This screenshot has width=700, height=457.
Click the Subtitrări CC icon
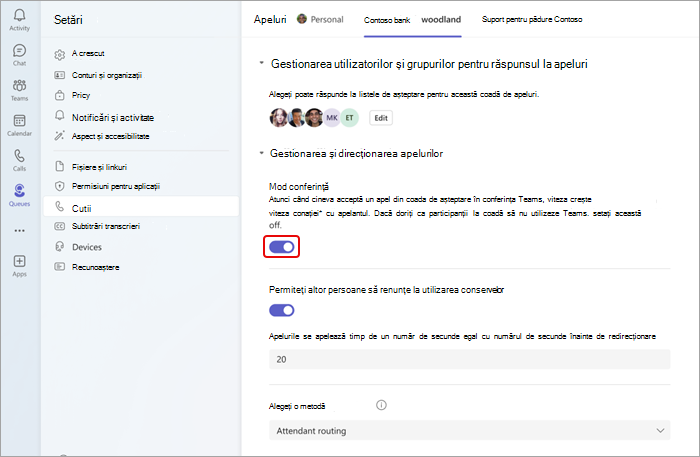click(59, 226)
